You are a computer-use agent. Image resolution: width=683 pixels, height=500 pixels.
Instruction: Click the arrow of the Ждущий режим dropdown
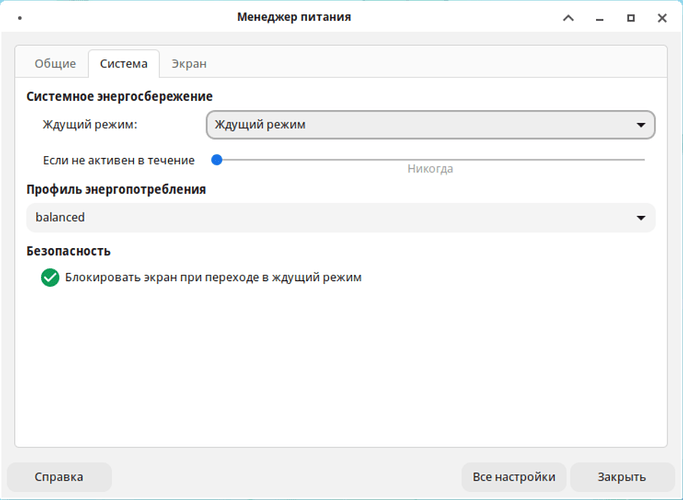641,125
